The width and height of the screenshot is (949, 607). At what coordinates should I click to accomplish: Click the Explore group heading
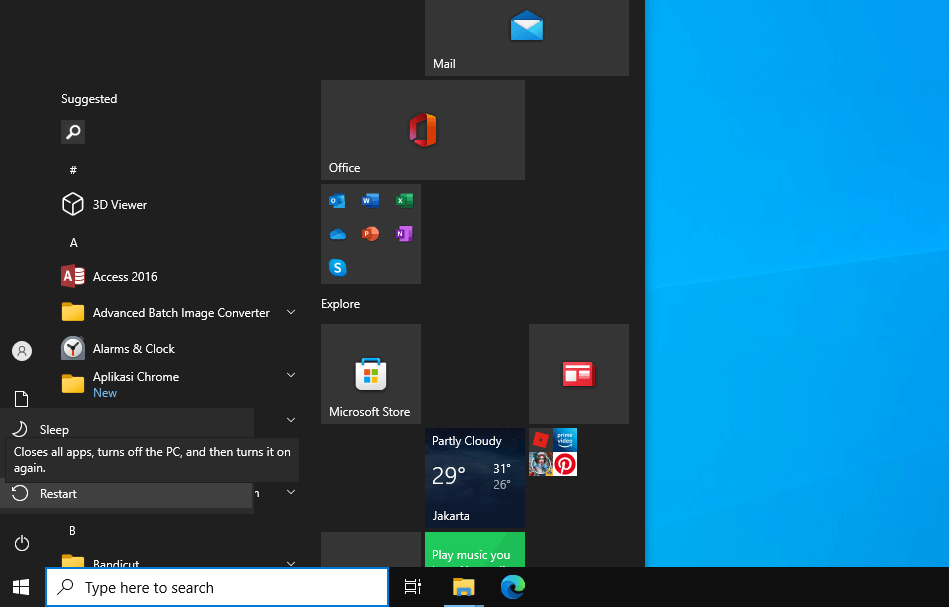pyautogui.click(x=340, y=304)
